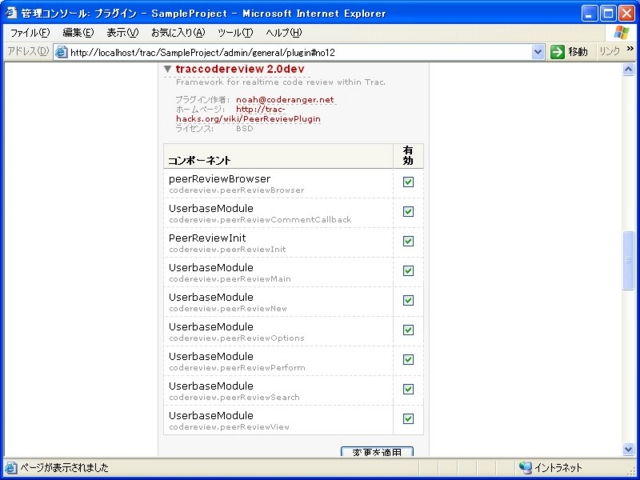Click the 移動 Go button label
The width and height of the screenshot is (640, 480).
(x=578, y=52)
